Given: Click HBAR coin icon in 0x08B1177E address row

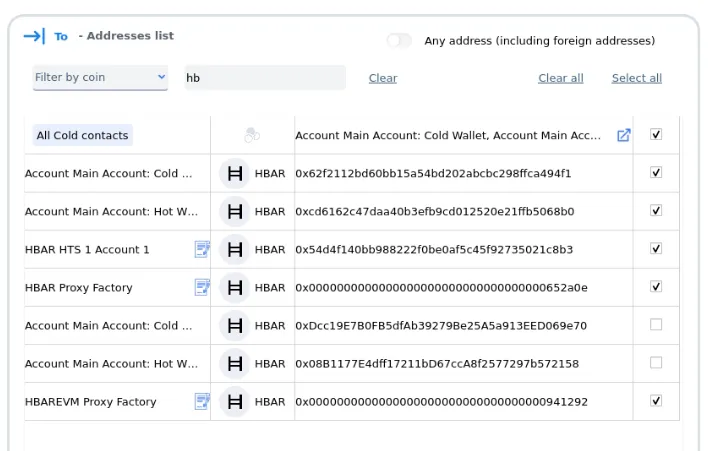Looking at the screenshot, I should 235,363.
